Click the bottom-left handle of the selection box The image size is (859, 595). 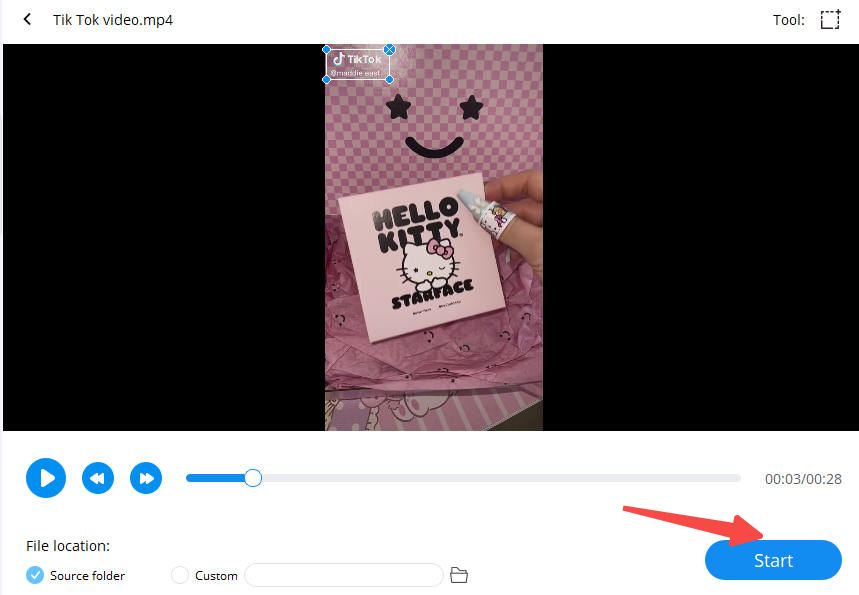tap(326, 79)
